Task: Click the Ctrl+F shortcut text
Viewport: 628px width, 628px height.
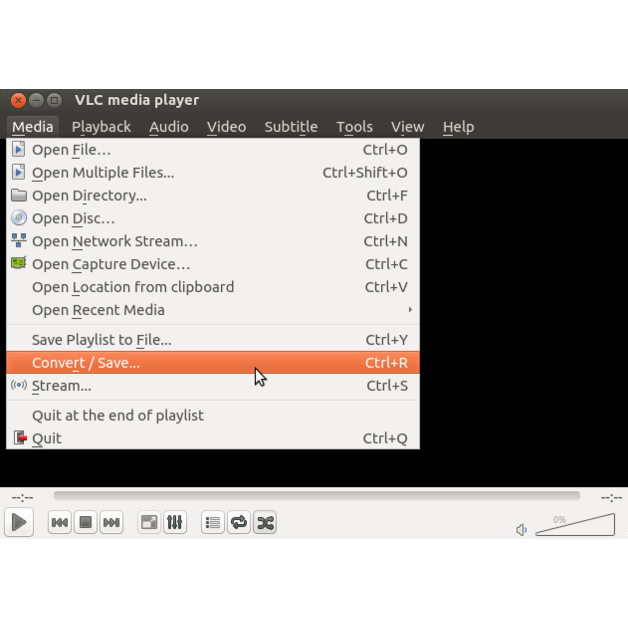Action: click(387, 195)
